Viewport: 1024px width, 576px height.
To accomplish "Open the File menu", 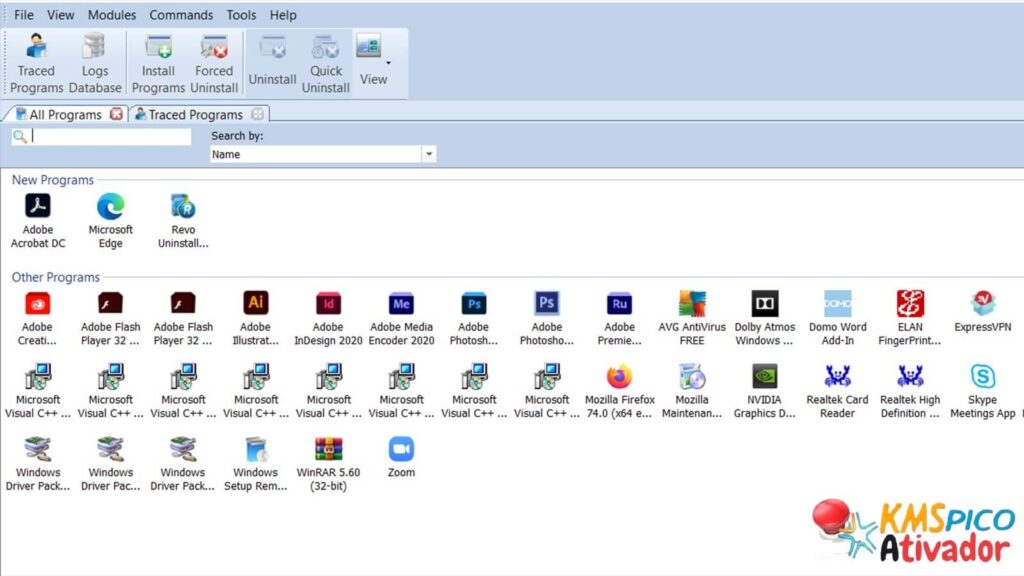I will coord(24,14).
